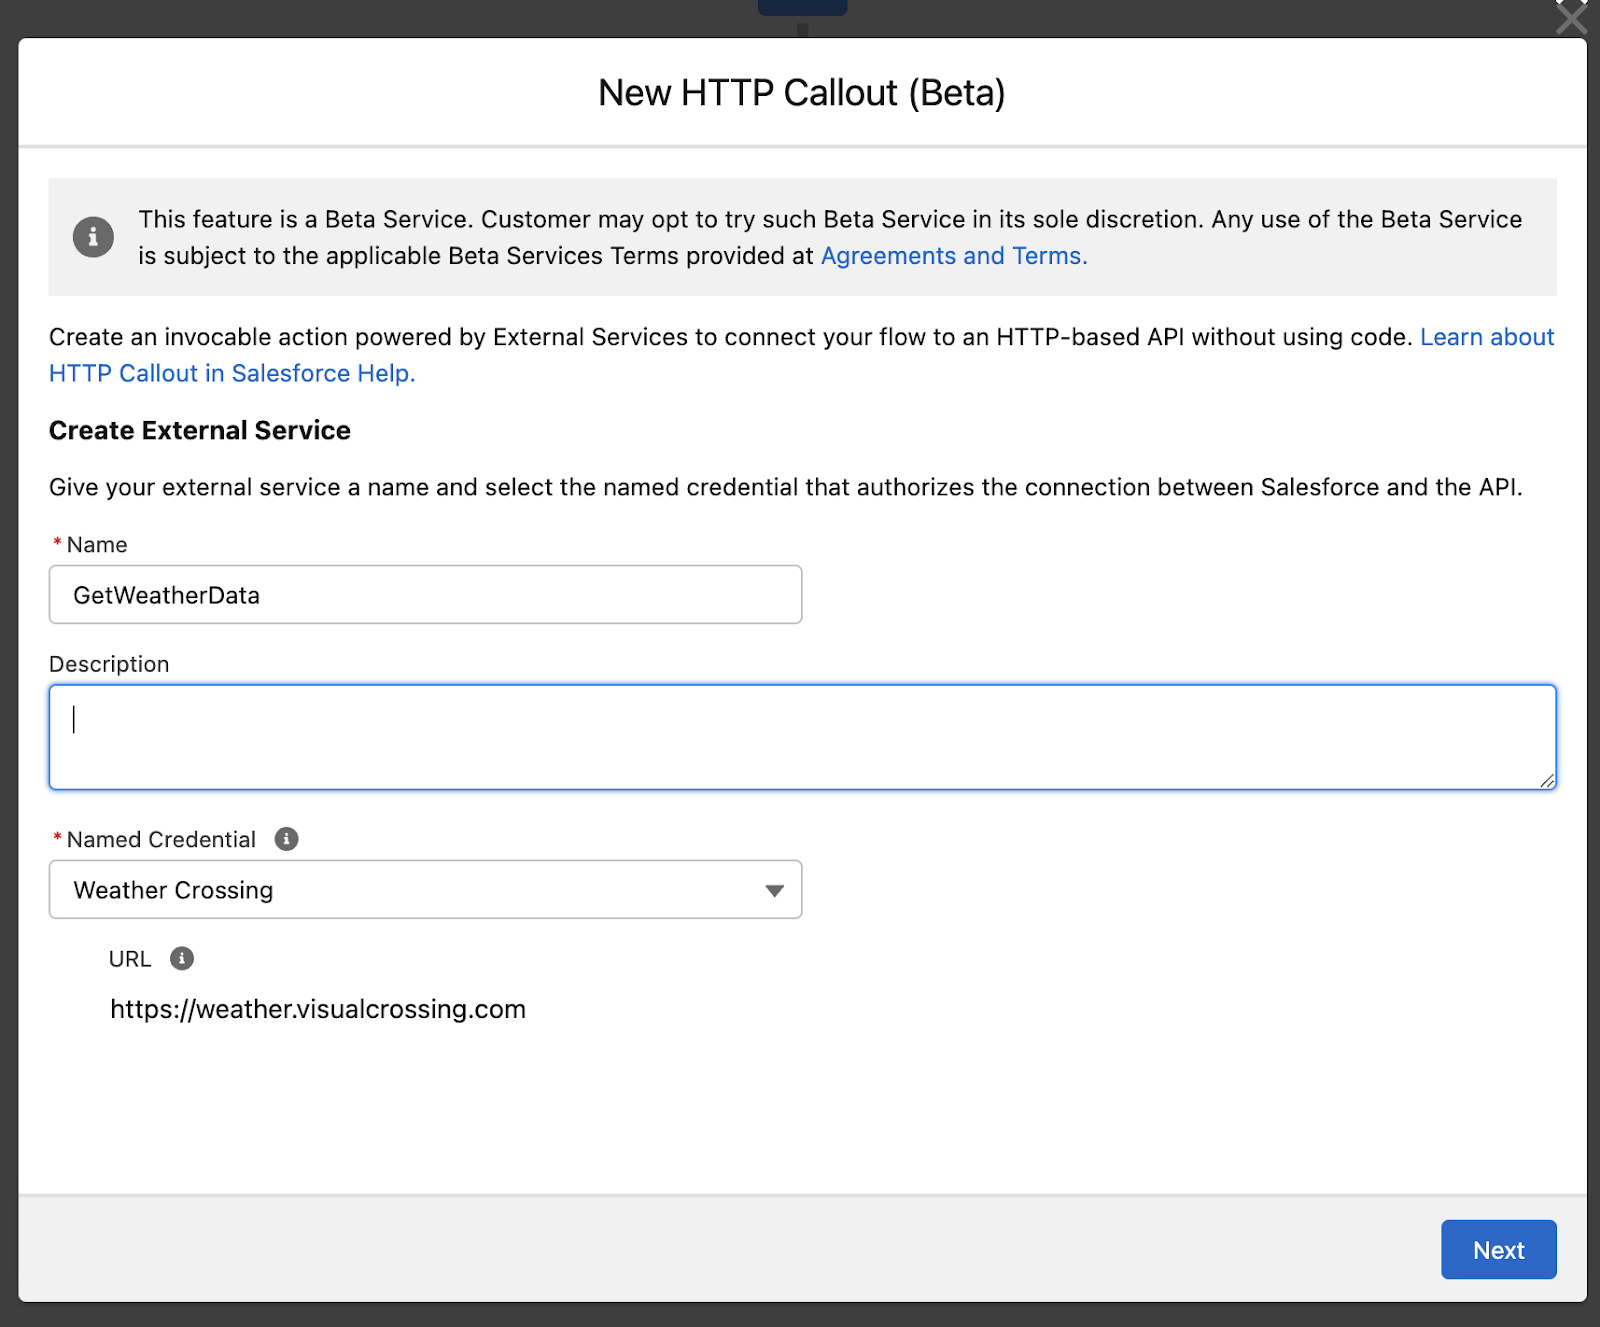
Task: Close the New HTTP Callout dialog
Action: 1571,17
